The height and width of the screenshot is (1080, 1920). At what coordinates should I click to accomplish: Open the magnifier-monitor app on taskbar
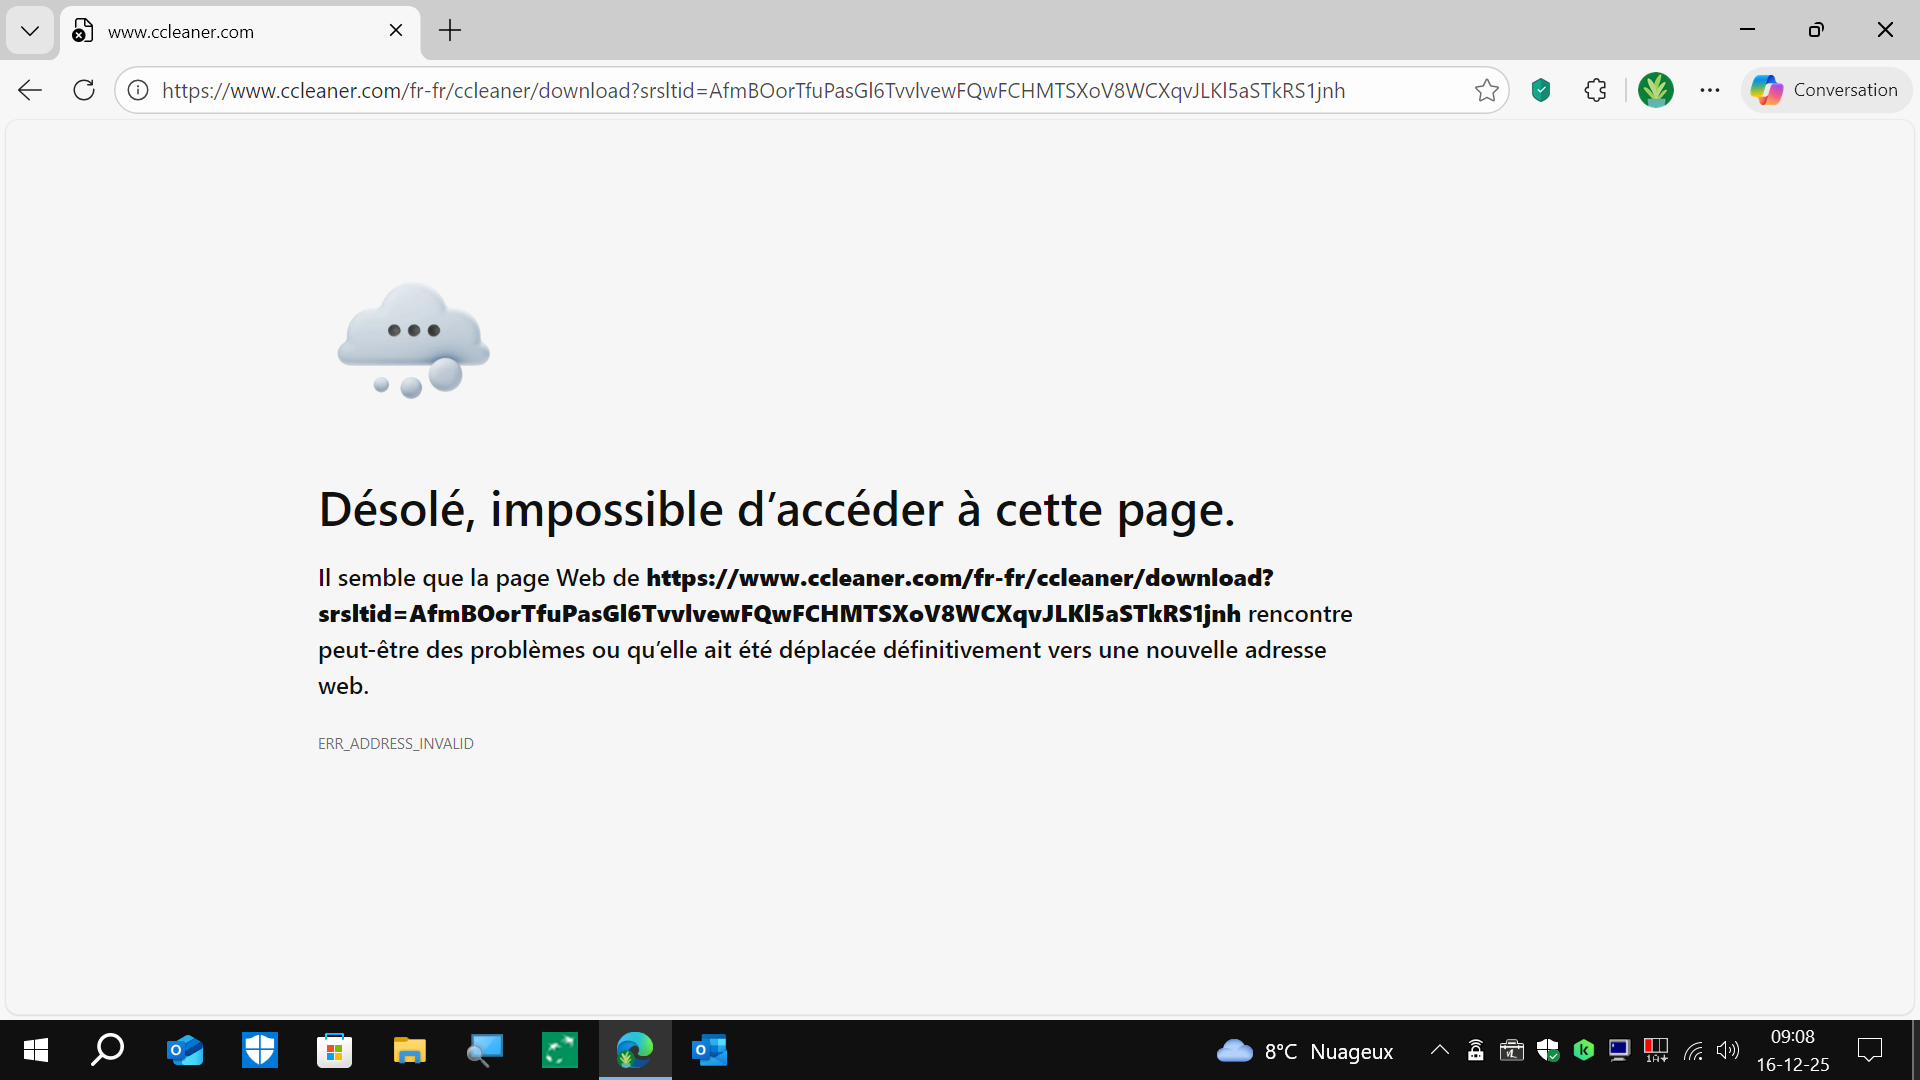point(485,1050)
